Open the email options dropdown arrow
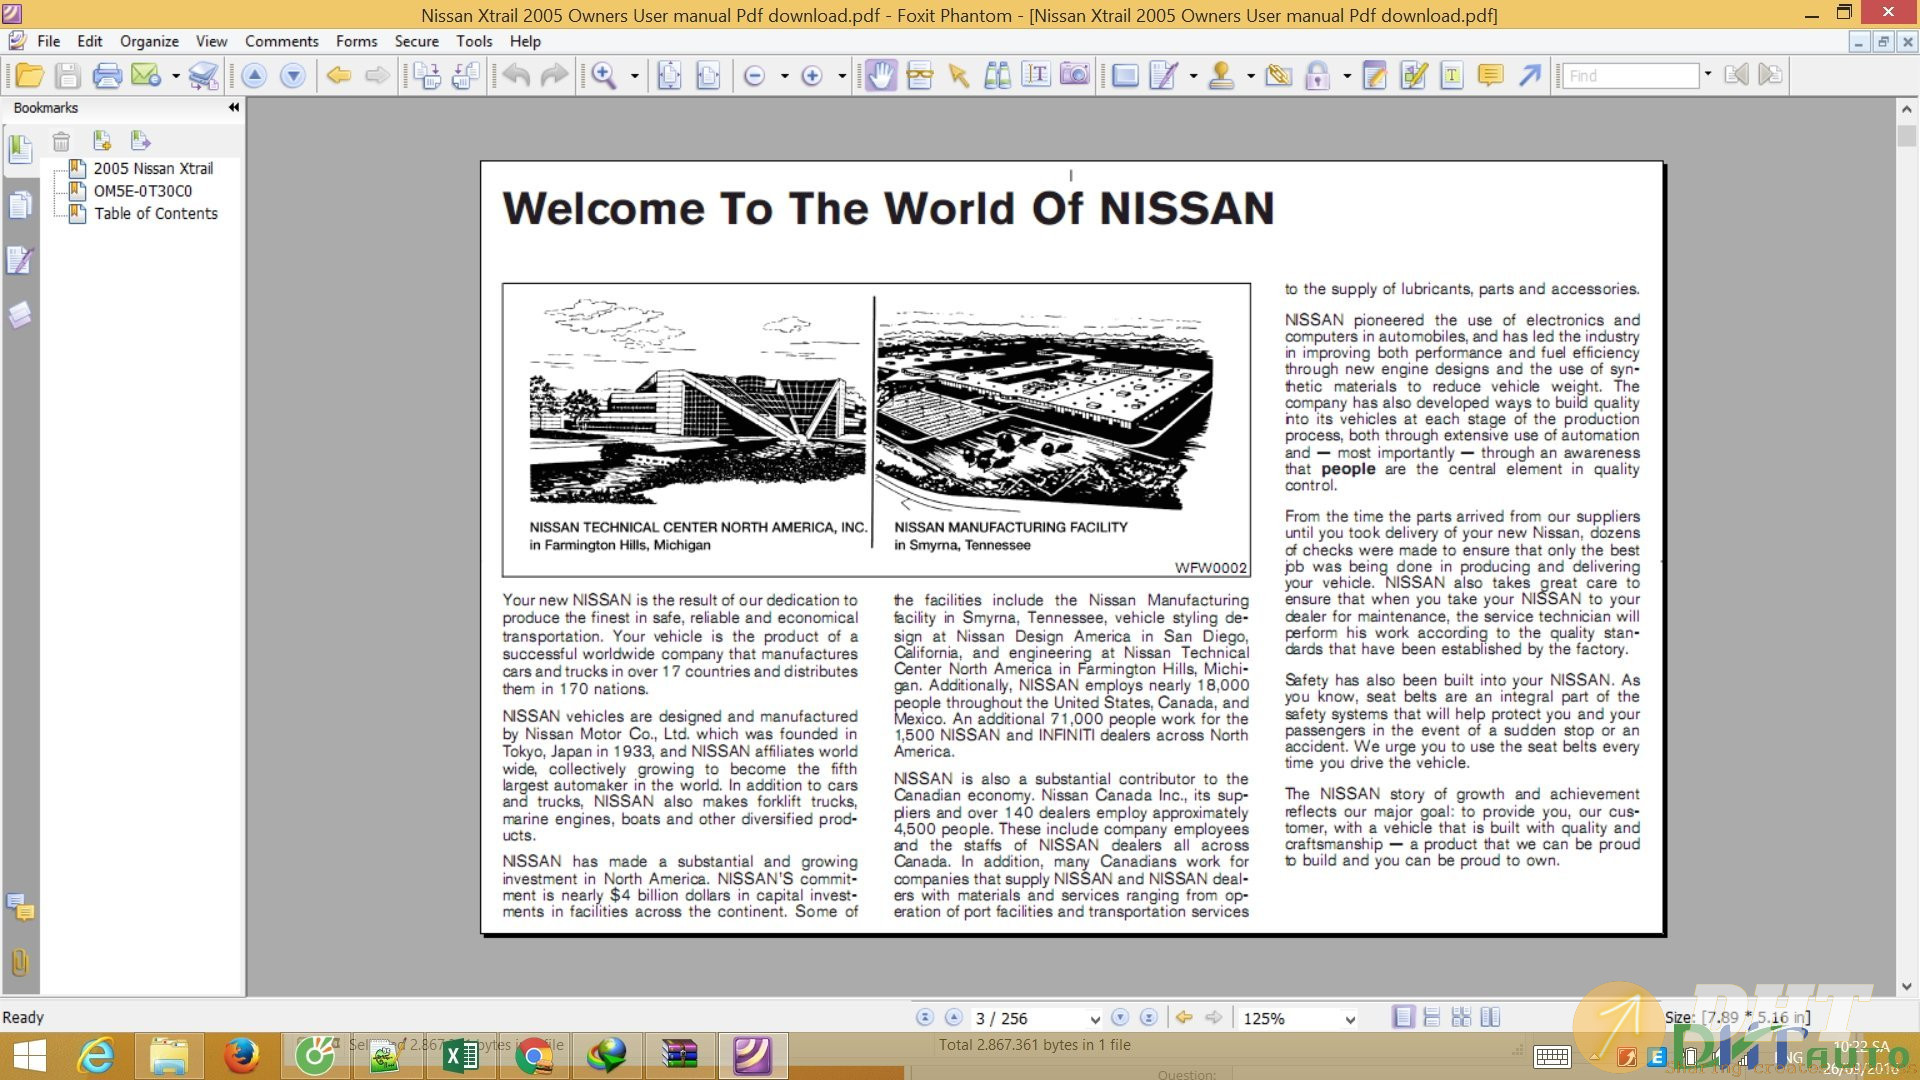Screen dimensions: 1920x1080 [x=176, y=76]
